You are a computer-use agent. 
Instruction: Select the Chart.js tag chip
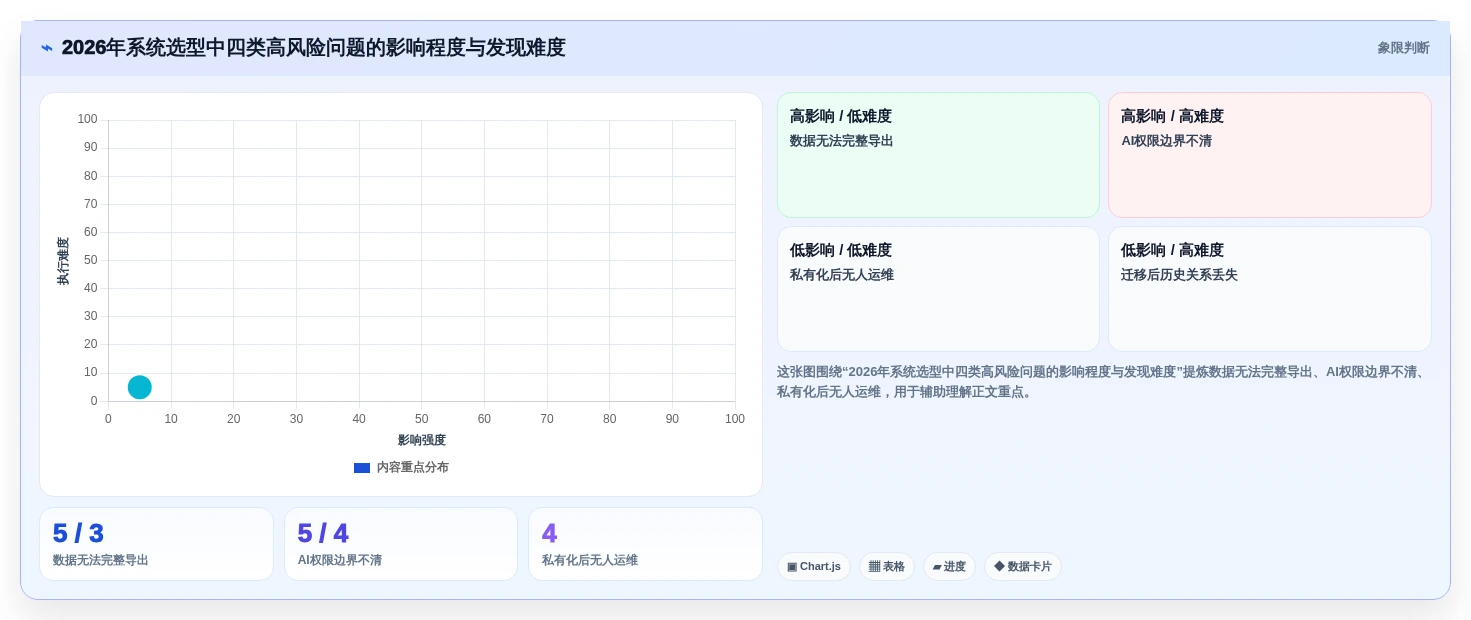(814, 567)
